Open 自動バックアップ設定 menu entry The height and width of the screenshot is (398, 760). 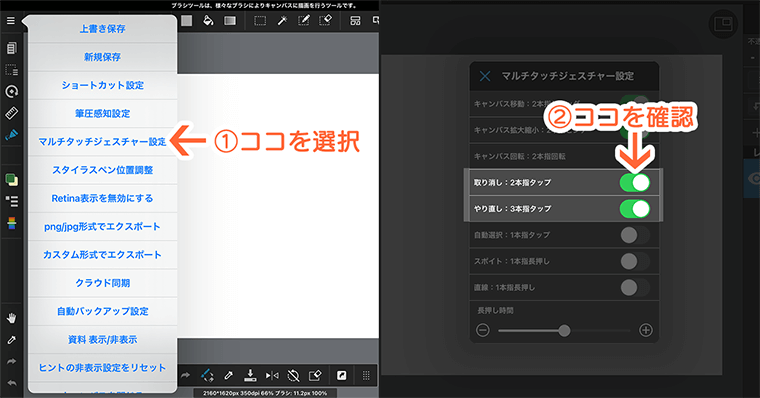click(x=102, y=311)
